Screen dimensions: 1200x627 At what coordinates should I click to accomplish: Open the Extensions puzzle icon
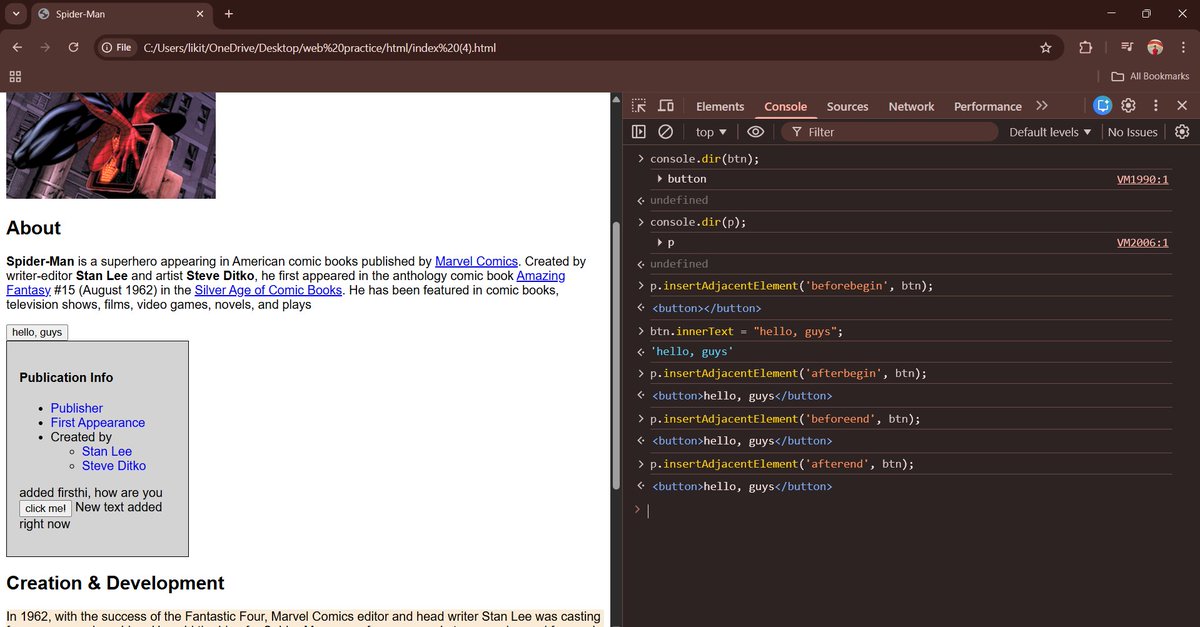[1085, 46]
